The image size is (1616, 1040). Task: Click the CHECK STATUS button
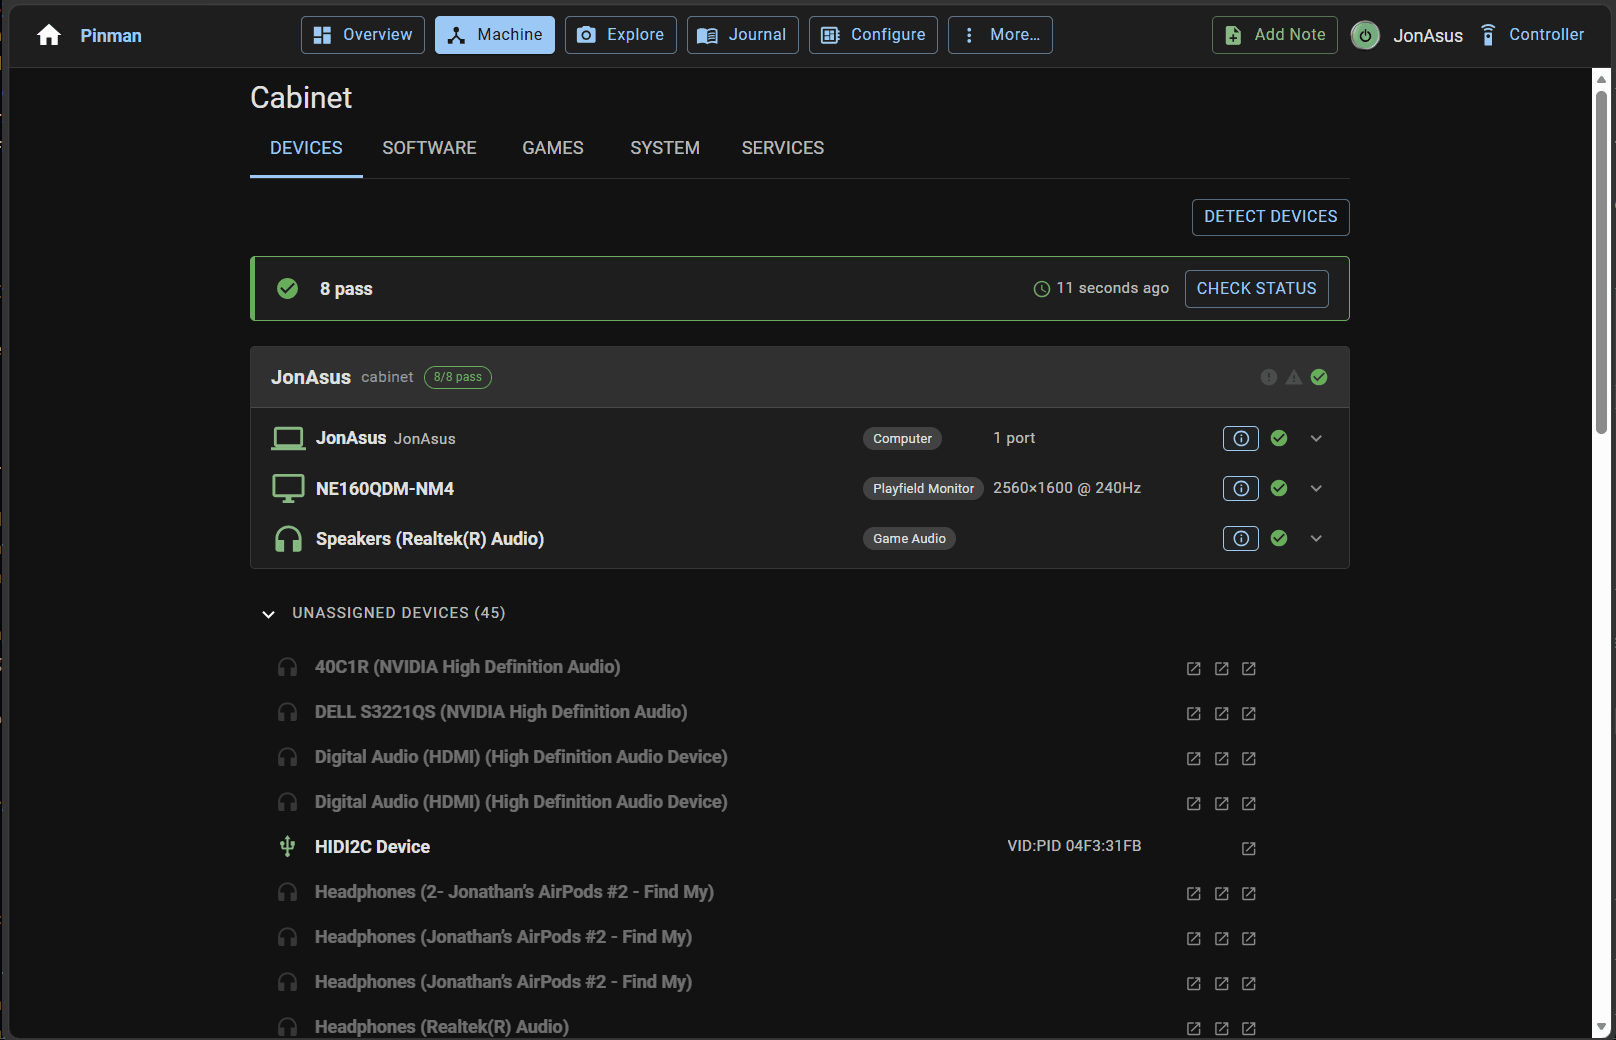click(1257, 289)
